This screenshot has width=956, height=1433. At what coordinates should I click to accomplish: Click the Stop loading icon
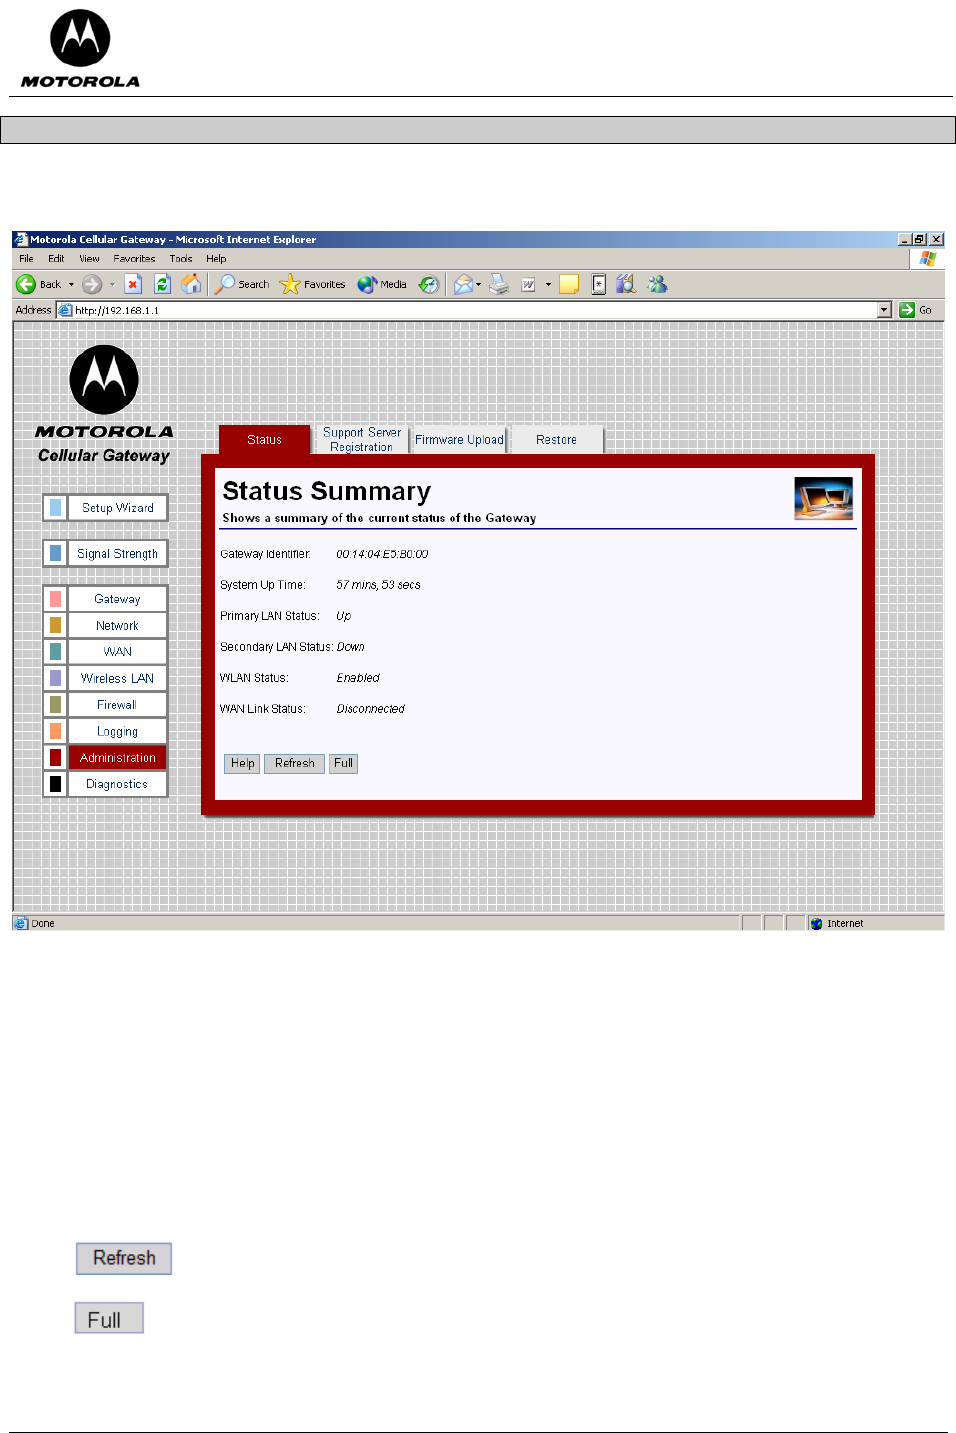point(133,284)
